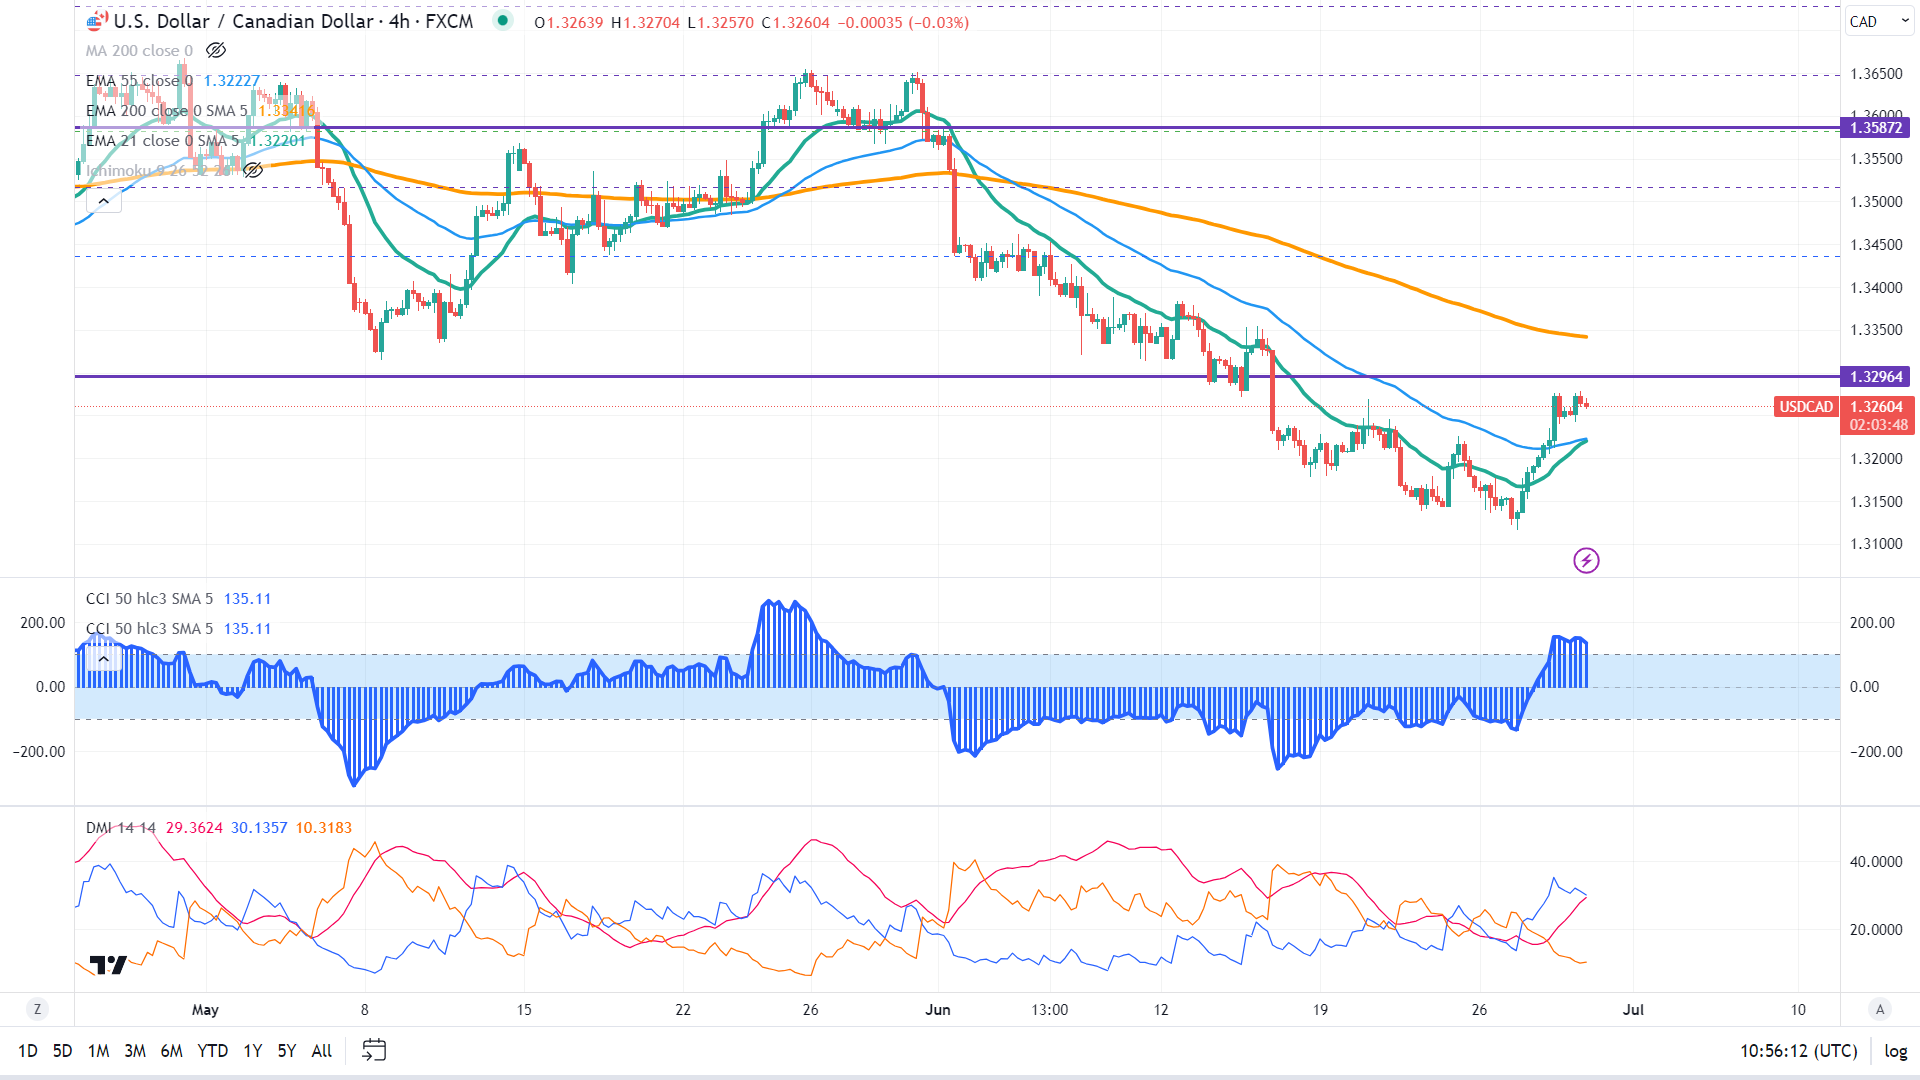Click the lightning events marker on chart
Screen dimensions: 1920x1080
click(1586, 560)
